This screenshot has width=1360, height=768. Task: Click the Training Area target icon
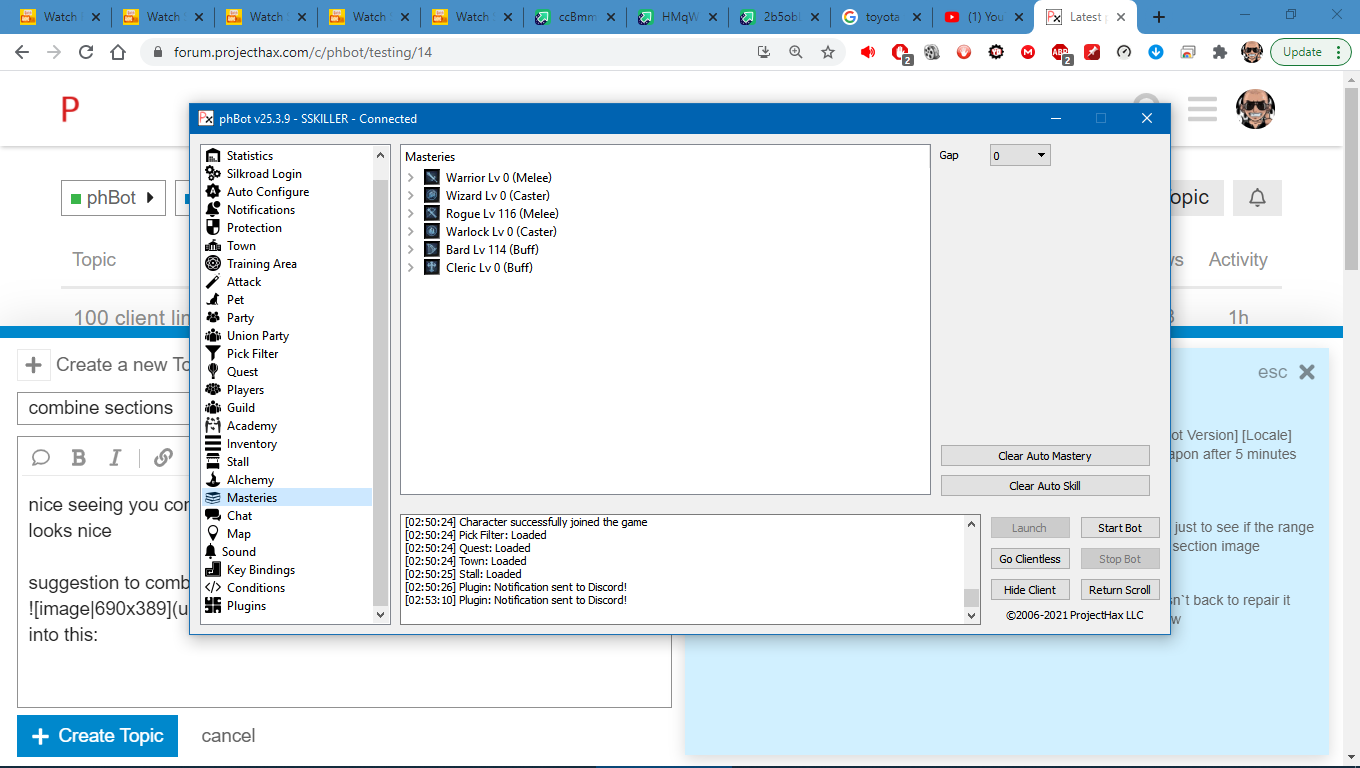212,264
